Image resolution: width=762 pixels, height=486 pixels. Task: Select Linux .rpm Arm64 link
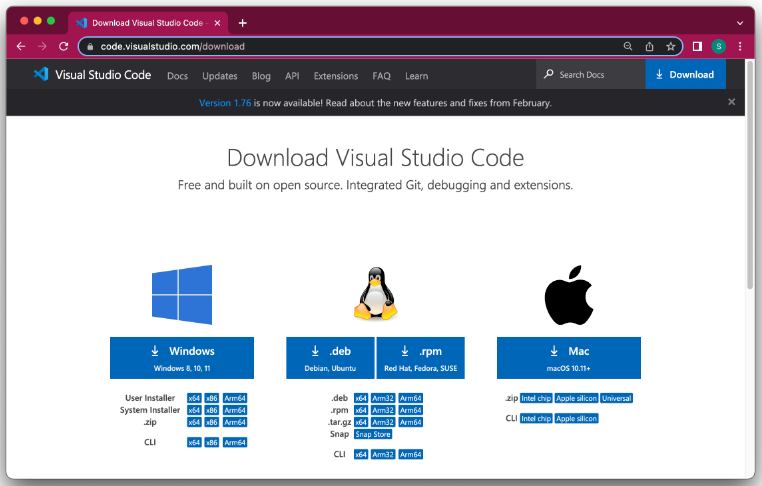coord(411,410)
